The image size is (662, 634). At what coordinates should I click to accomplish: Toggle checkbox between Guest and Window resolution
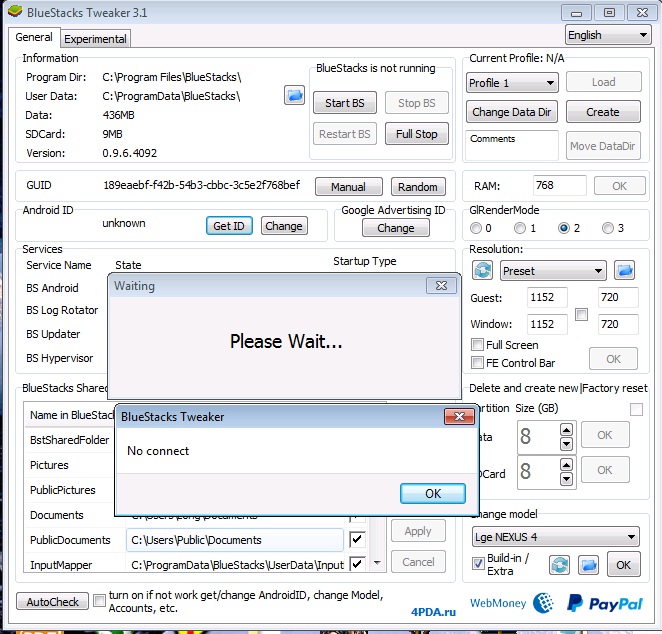click(x=581, y=314)
